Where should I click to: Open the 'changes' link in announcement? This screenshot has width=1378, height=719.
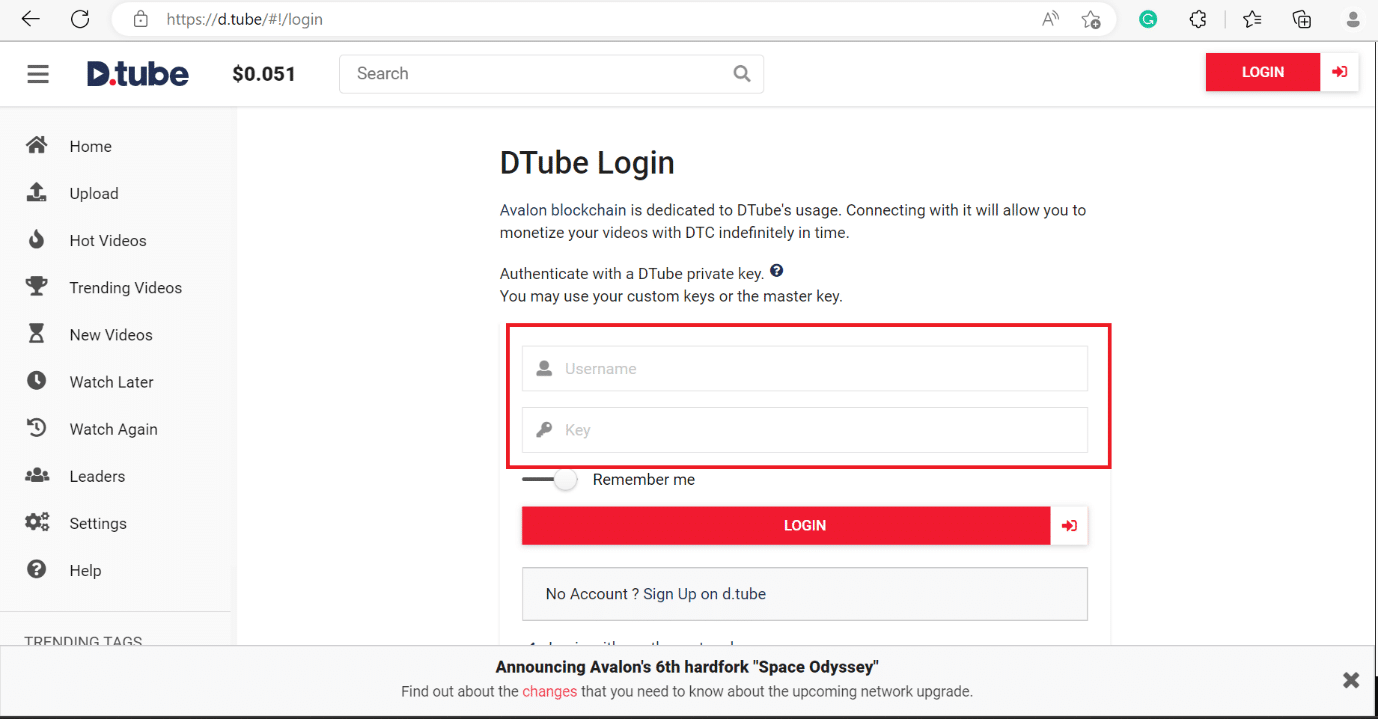coord(549,691)
